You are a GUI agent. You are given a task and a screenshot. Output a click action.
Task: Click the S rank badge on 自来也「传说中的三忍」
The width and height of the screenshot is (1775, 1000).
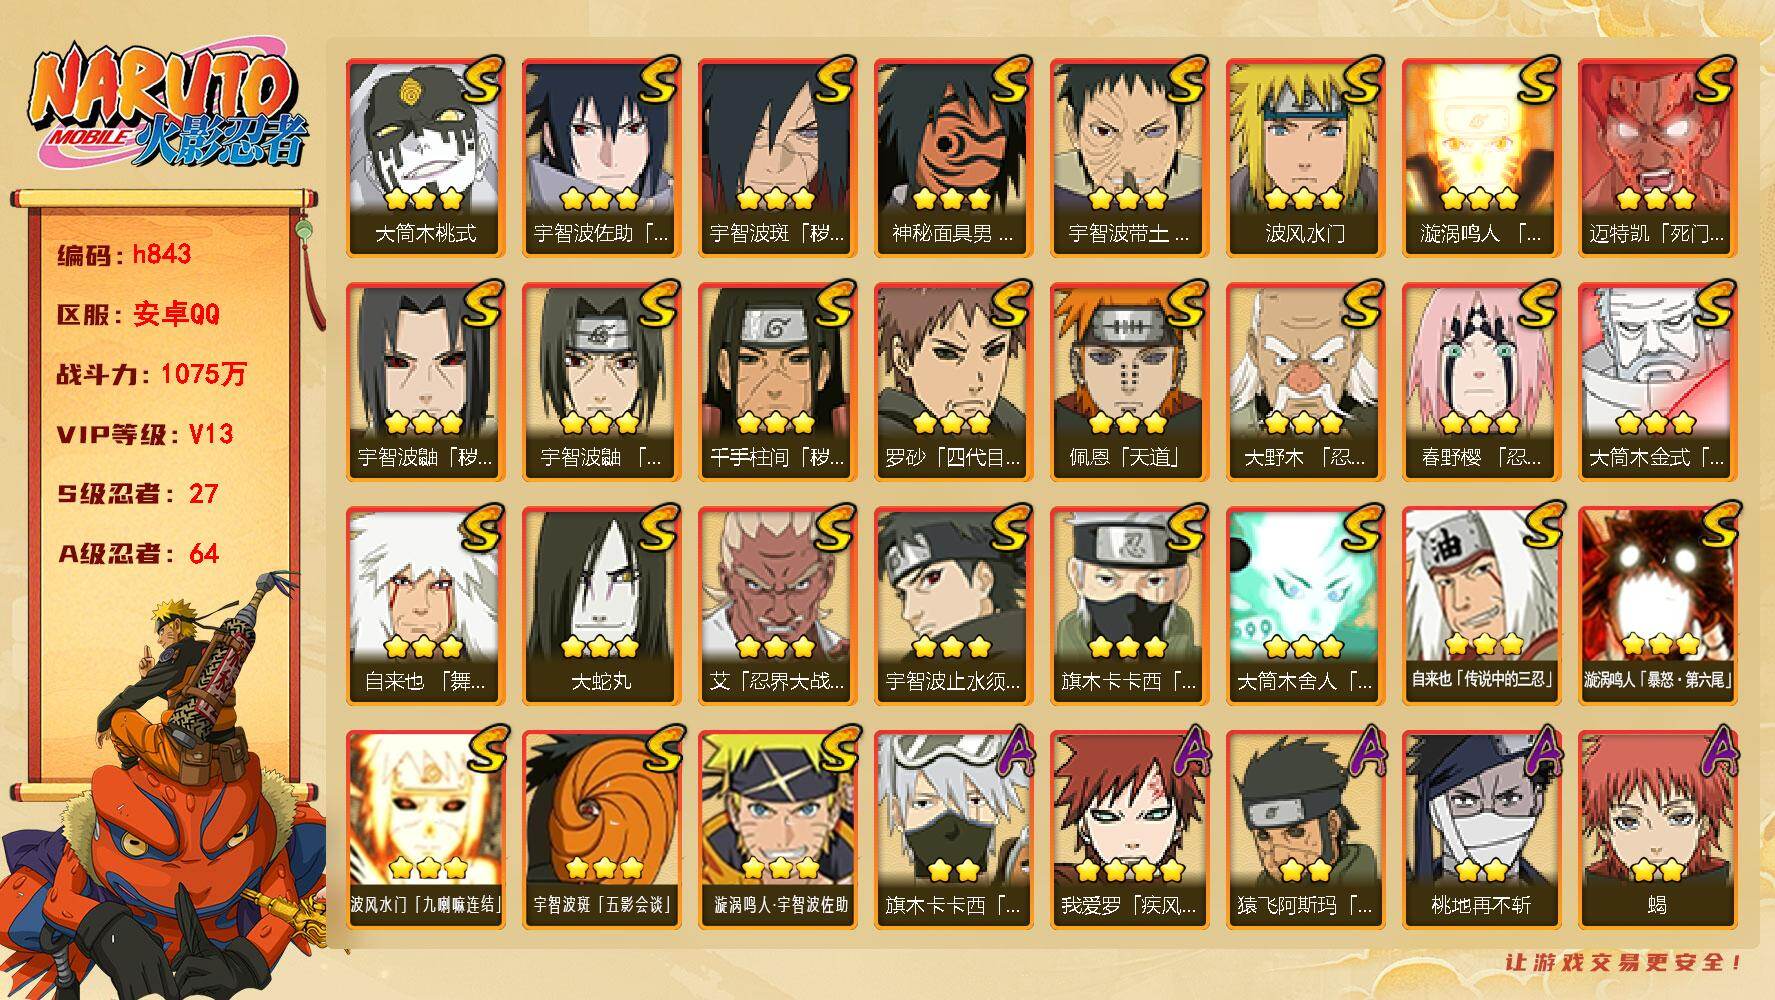point(1540,526)
